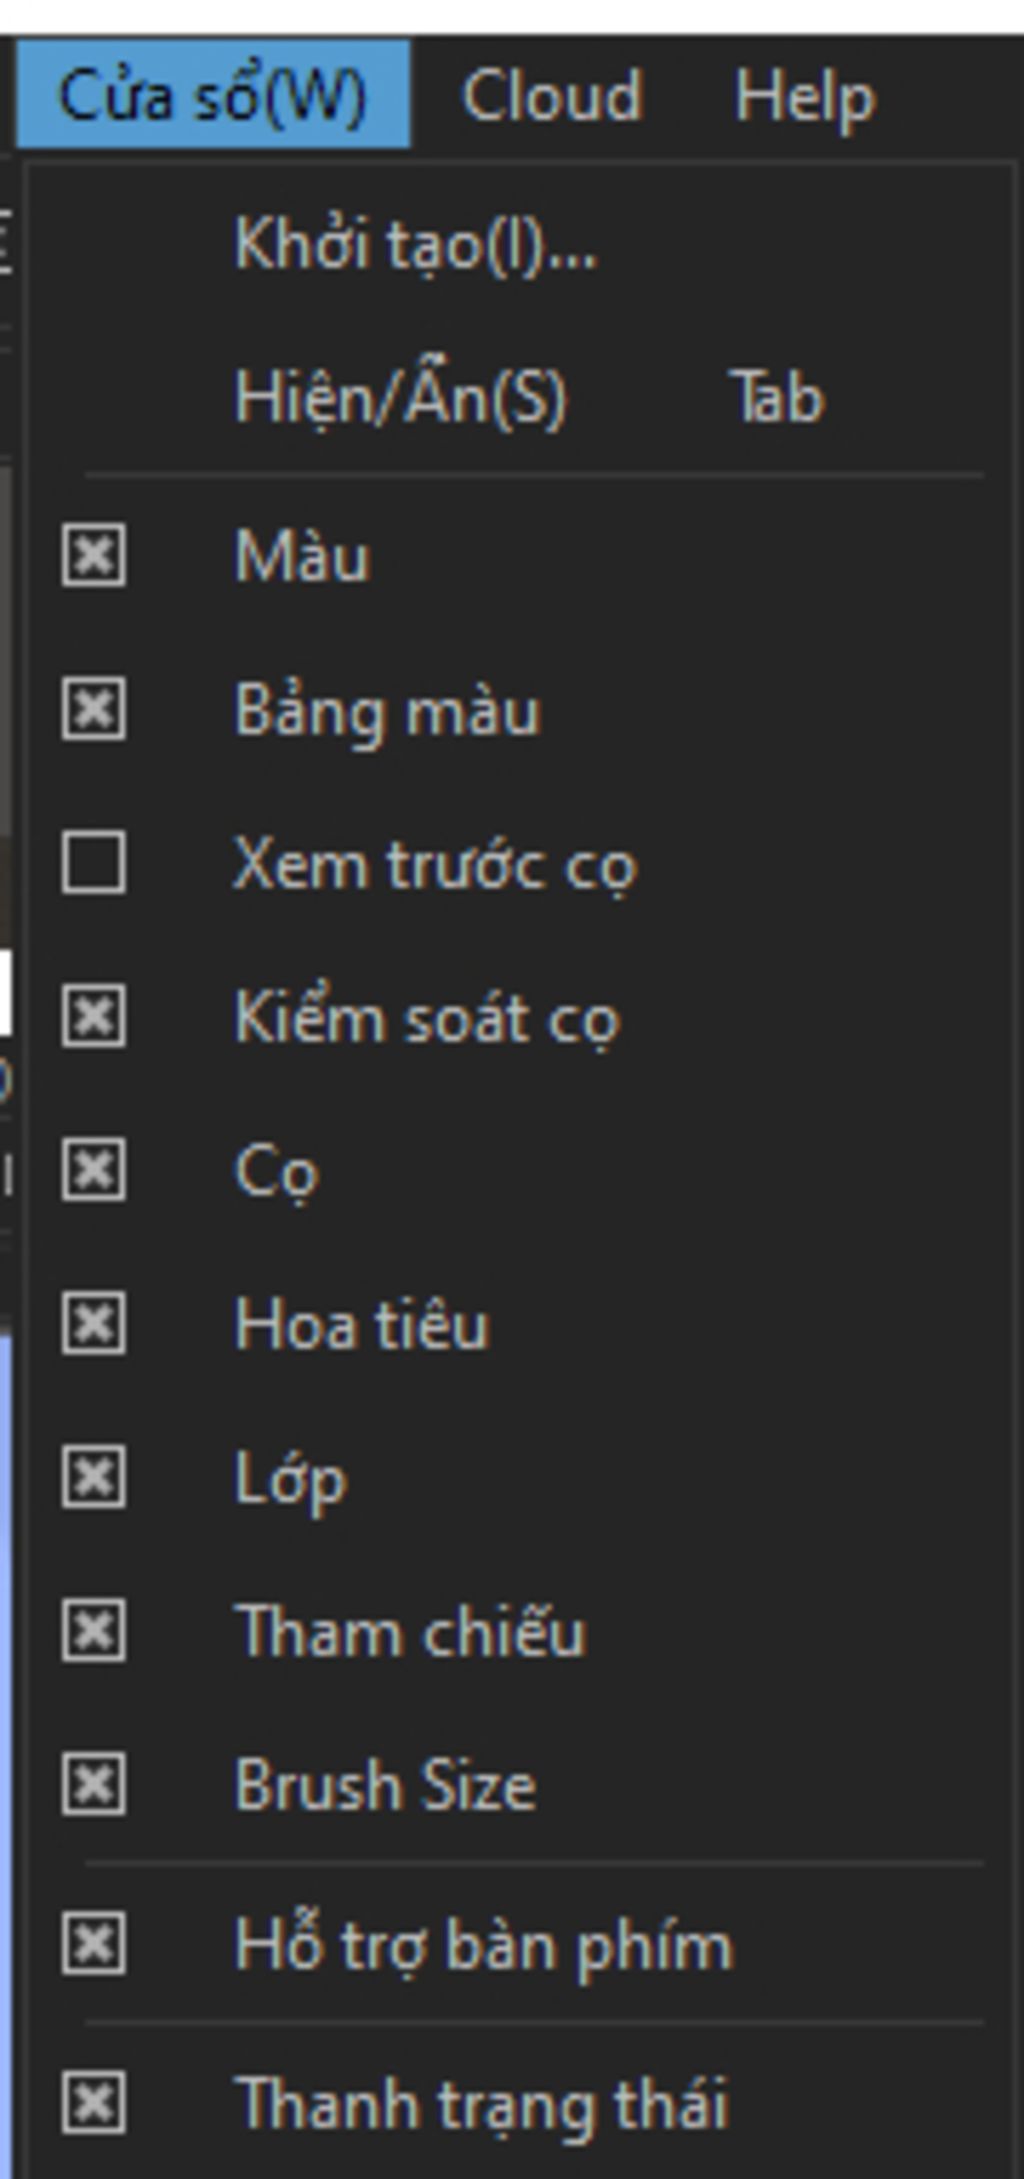Open the Help menu
Viewport: 1024px width, 2179px height.
[804, 96]
